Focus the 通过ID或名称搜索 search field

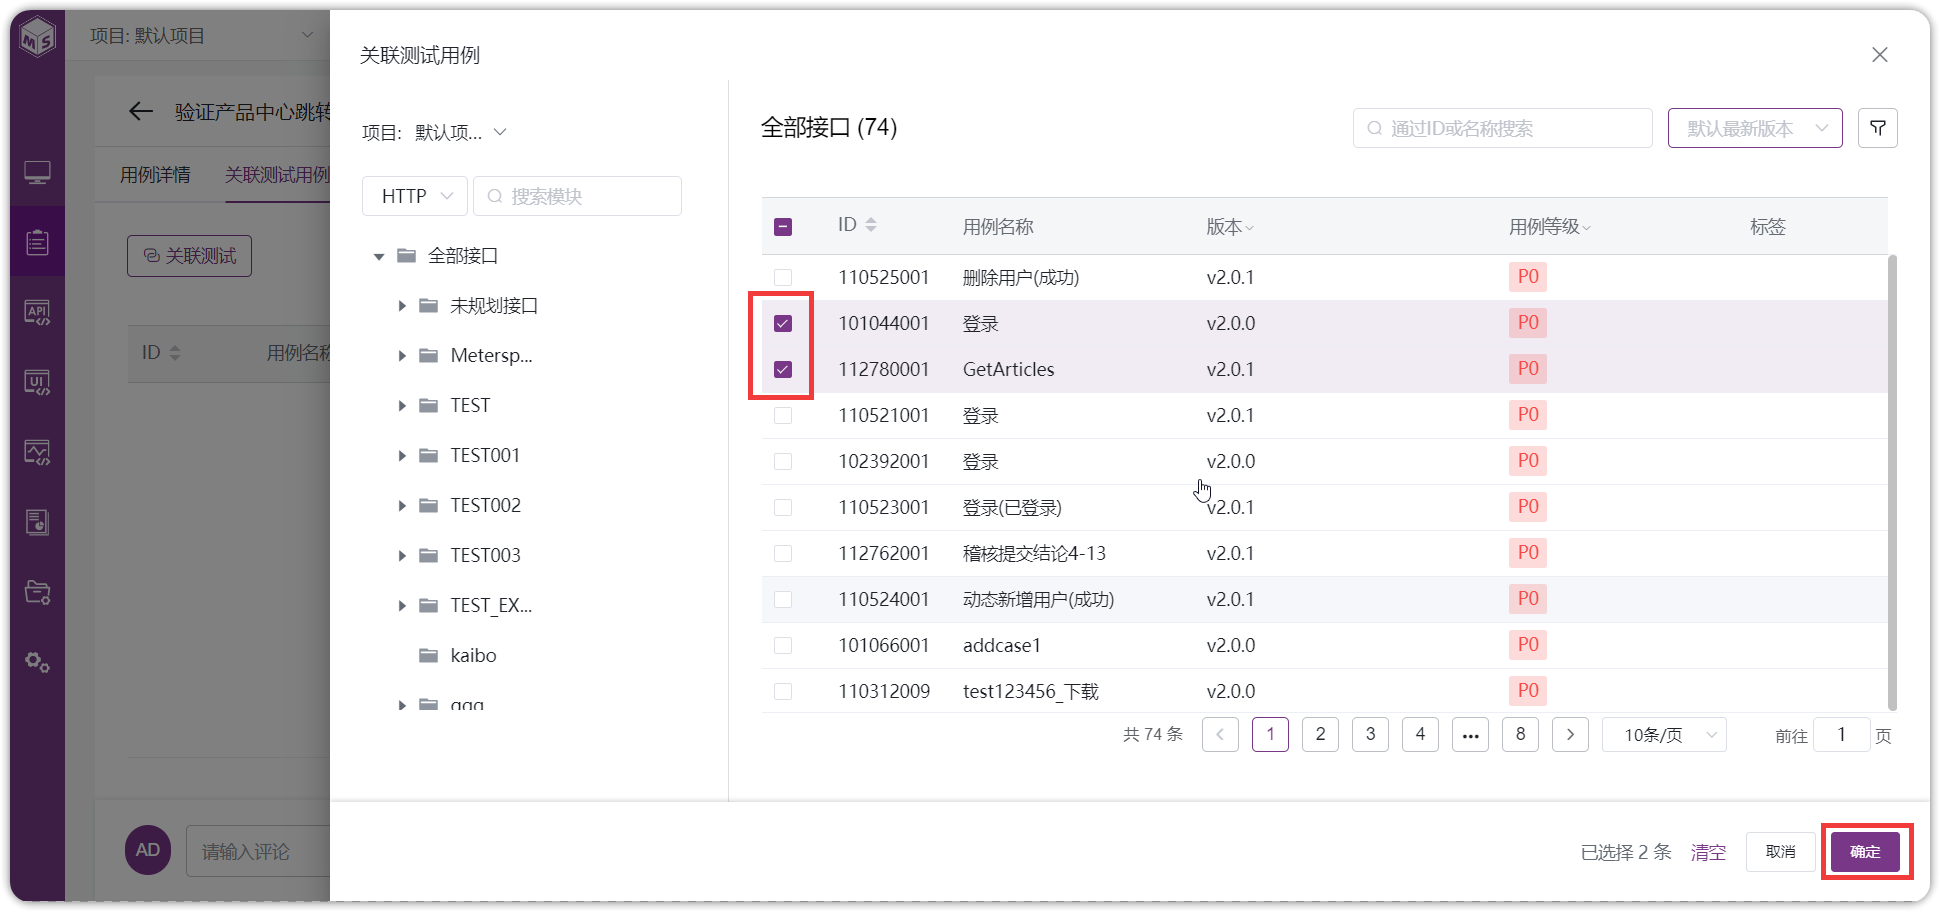[x=1502, y=128]
